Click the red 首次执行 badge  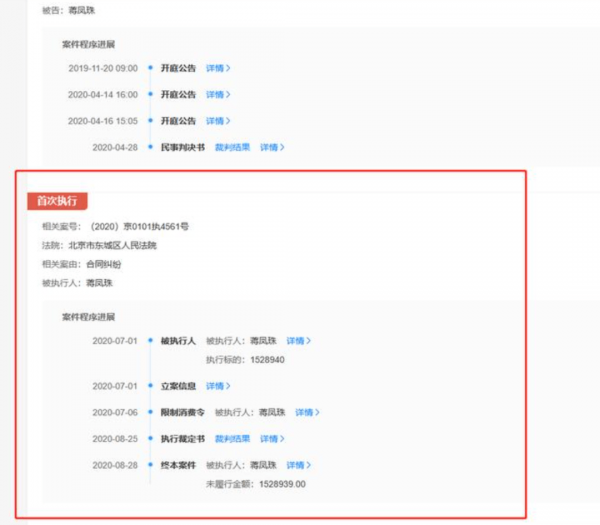pos(56,201)
